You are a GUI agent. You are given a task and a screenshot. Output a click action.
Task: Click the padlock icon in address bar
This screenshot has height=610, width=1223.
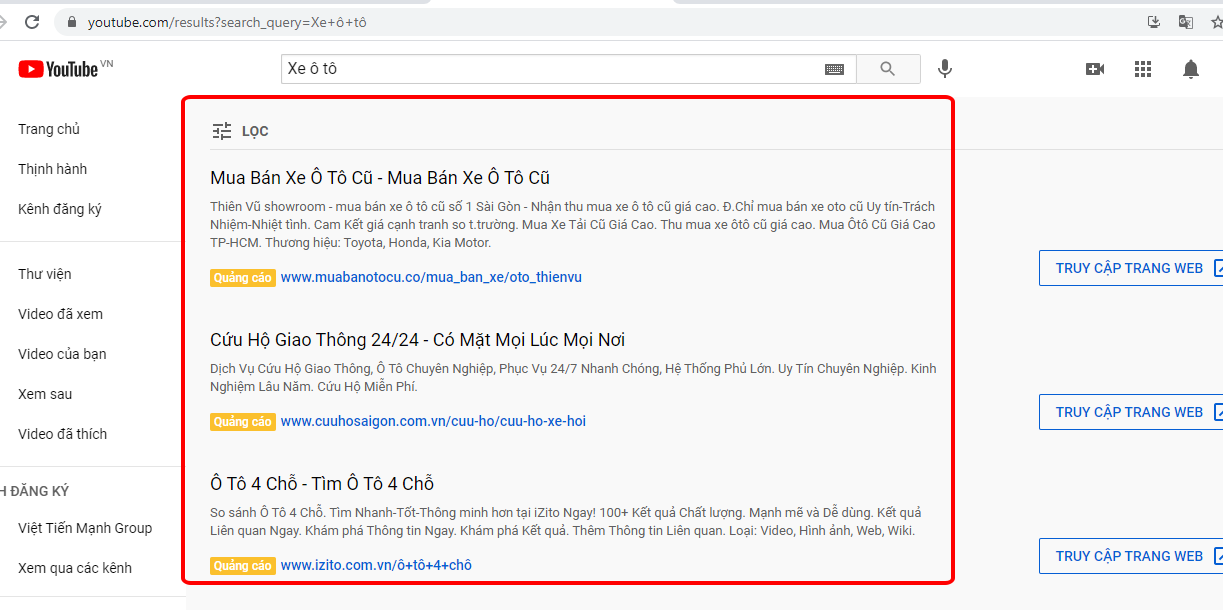(72, 21)
